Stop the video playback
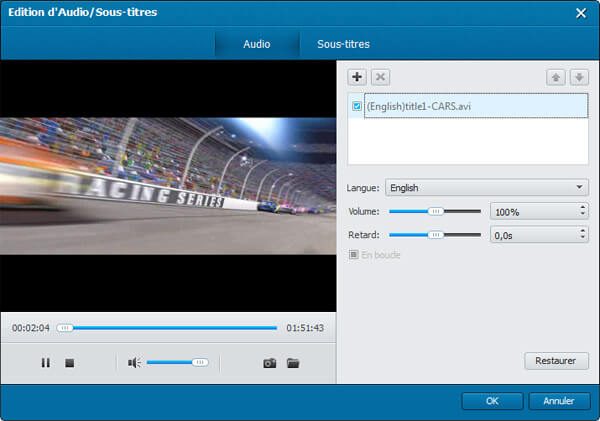600x421 pixels. click(x=69, y=362)
